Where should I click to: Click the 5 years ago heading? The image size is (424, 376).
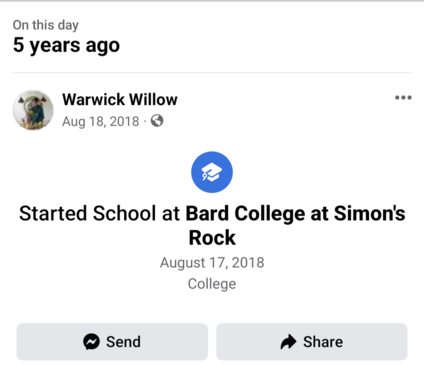click(x=66, y=45)
